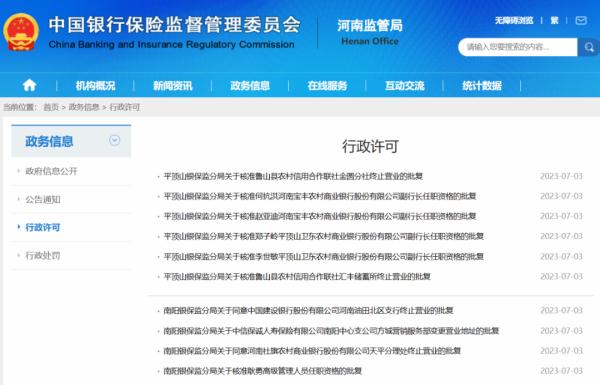Viewport: 600px width, 385px height.
Task: Select 公告通知 in sidebar
Action: click(43, 199)
